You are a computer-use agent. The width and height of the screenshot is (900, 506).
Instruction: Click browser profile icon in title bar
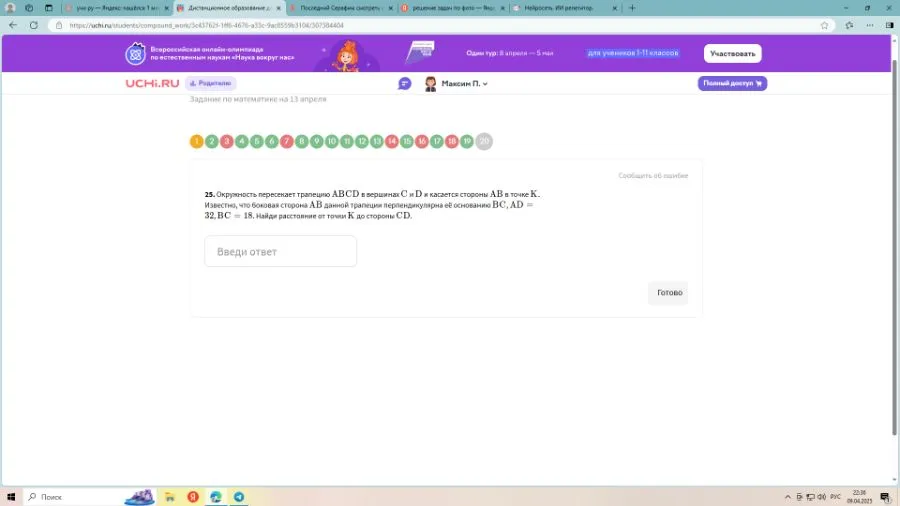coord(10,8)
